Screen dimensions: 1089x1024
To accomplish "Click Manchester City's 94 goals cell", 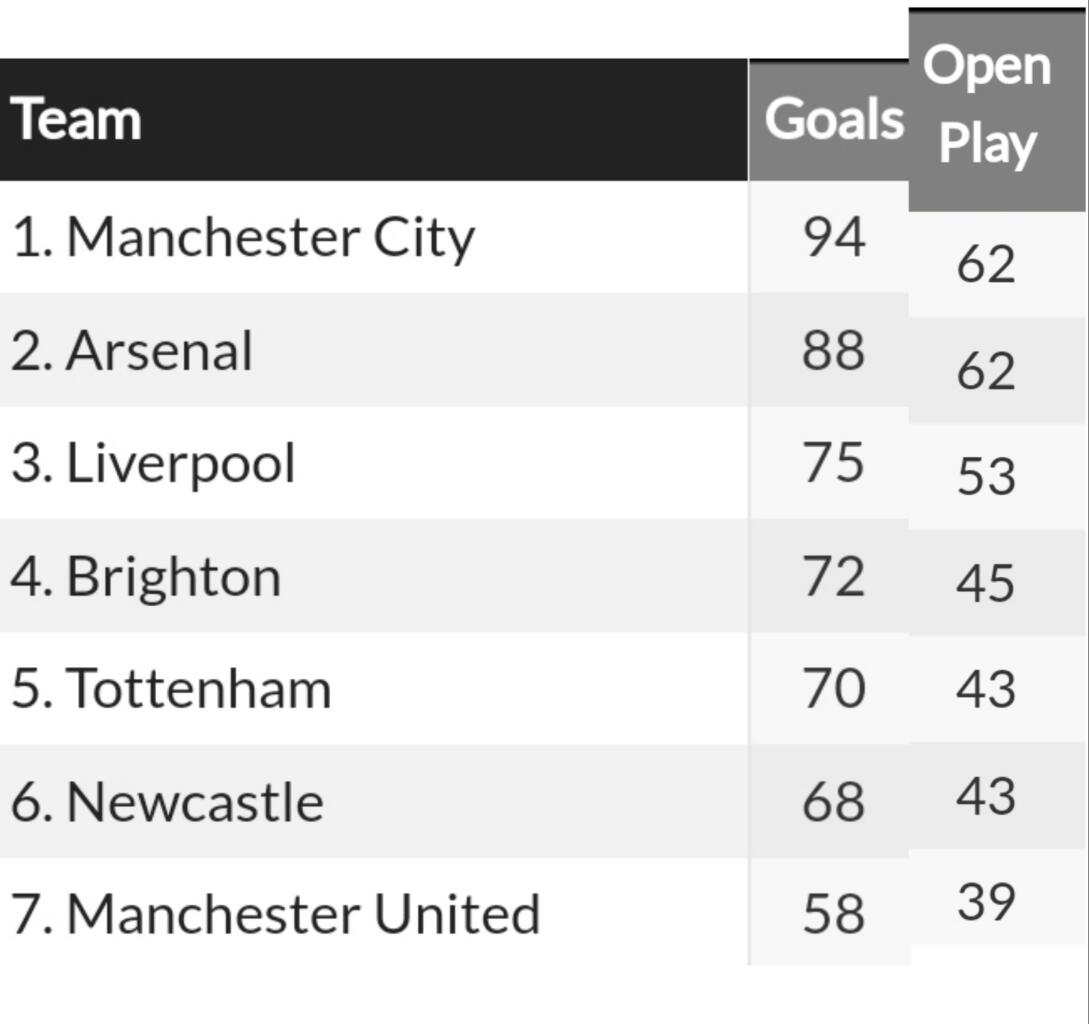I will coord(833,238).
